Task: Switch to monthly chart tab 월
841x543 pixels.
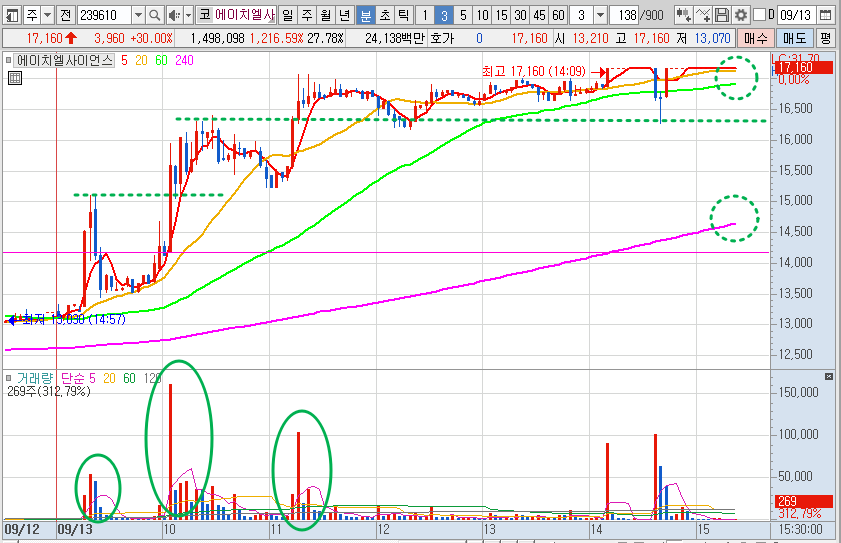Action: coord(326,15)
